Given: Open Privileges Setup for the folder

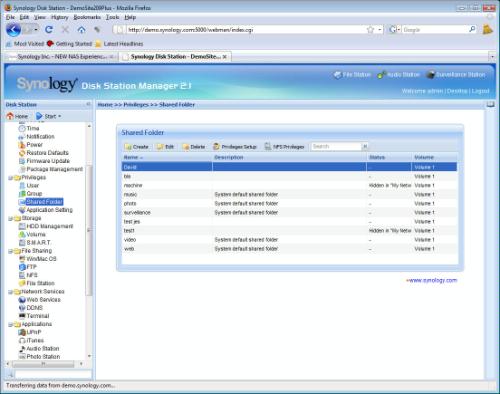Looking at the screenshot, I should [x=235, y=147].
